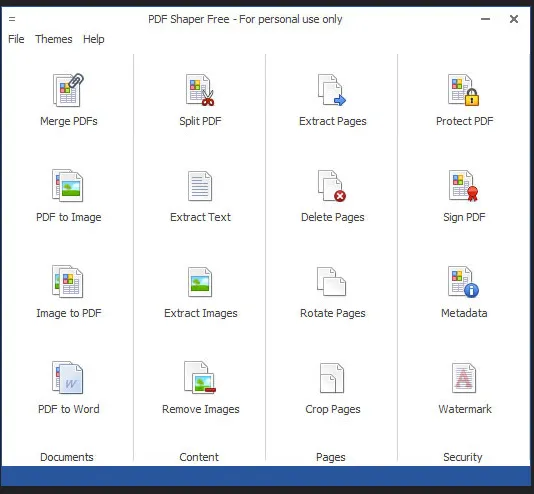Click the Metadata label
Viewport: 534px width, 494px height.
pyautogui.click(x=464, y=313)
